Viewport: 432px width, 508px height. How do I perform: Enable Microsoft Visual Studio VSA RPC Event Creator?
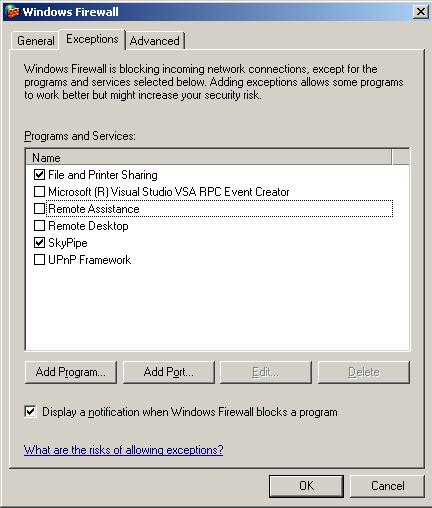tap(39, 191)
